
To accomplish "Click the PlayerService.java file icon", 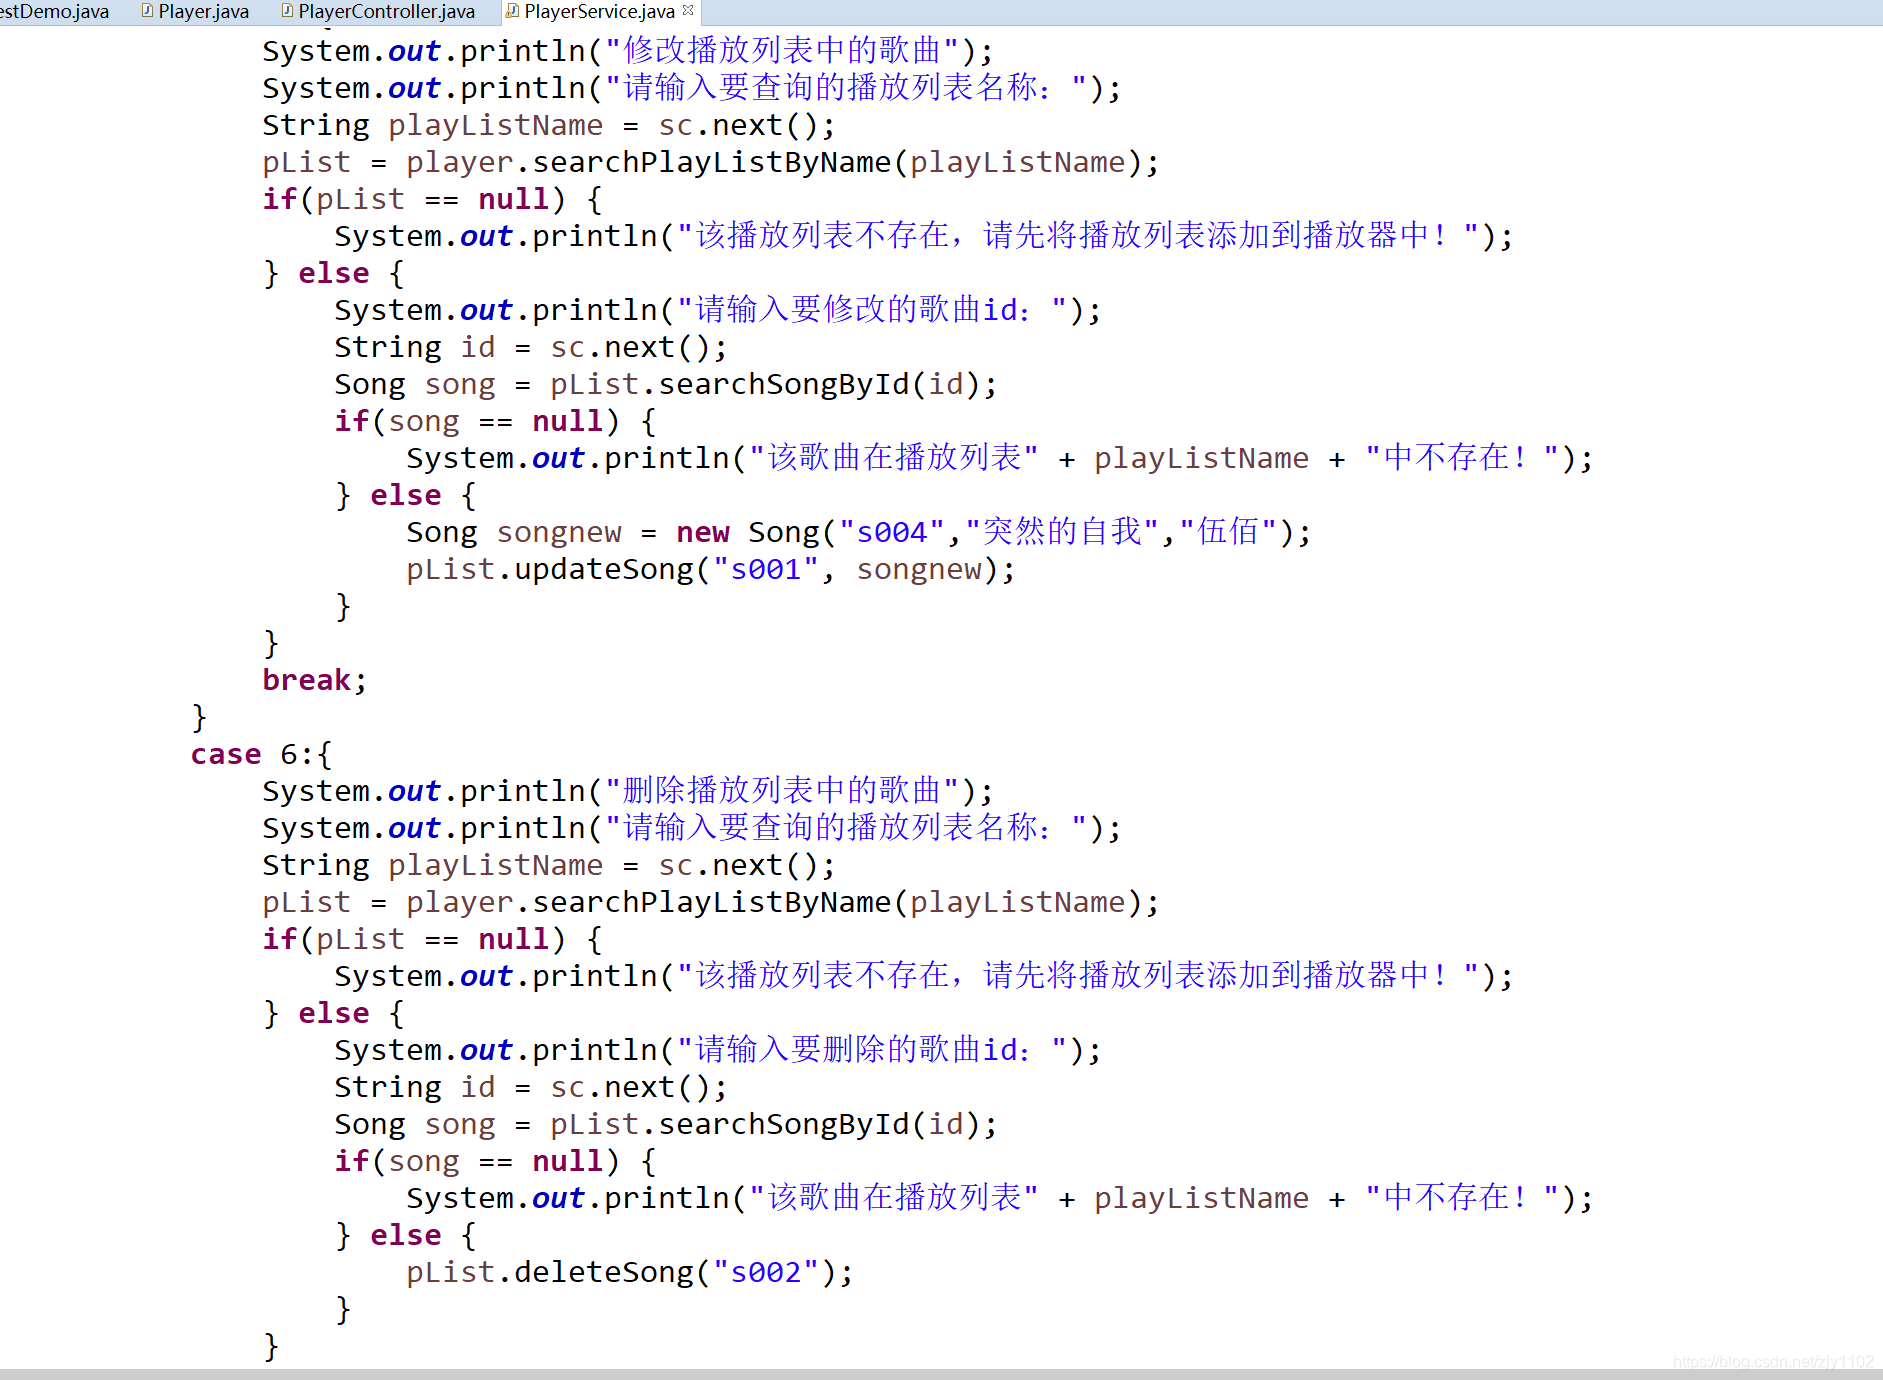I will (513, 12).
